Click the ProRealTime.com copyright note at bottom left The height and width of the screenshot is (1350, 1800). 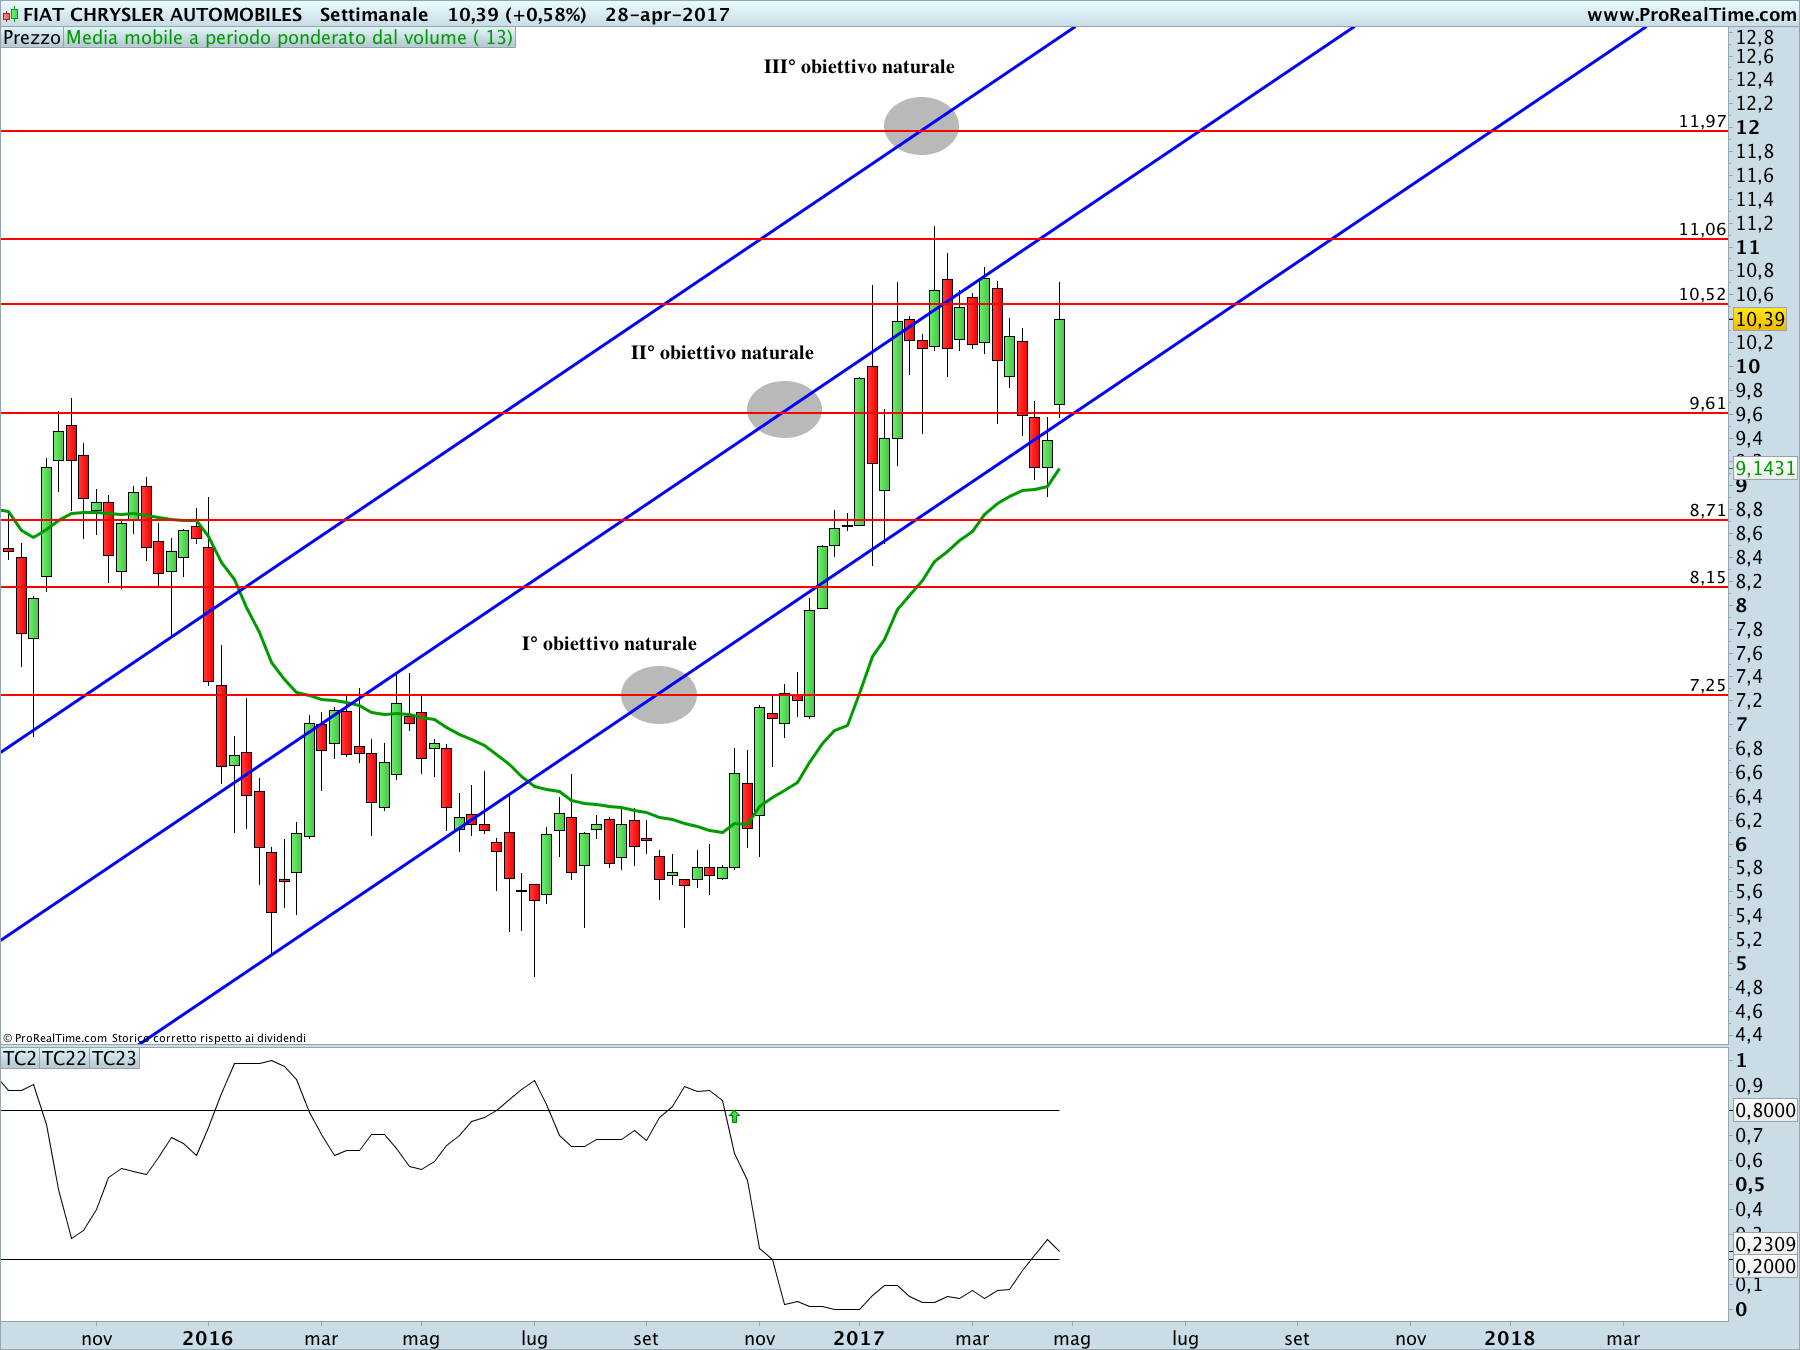pos(154,1038)
